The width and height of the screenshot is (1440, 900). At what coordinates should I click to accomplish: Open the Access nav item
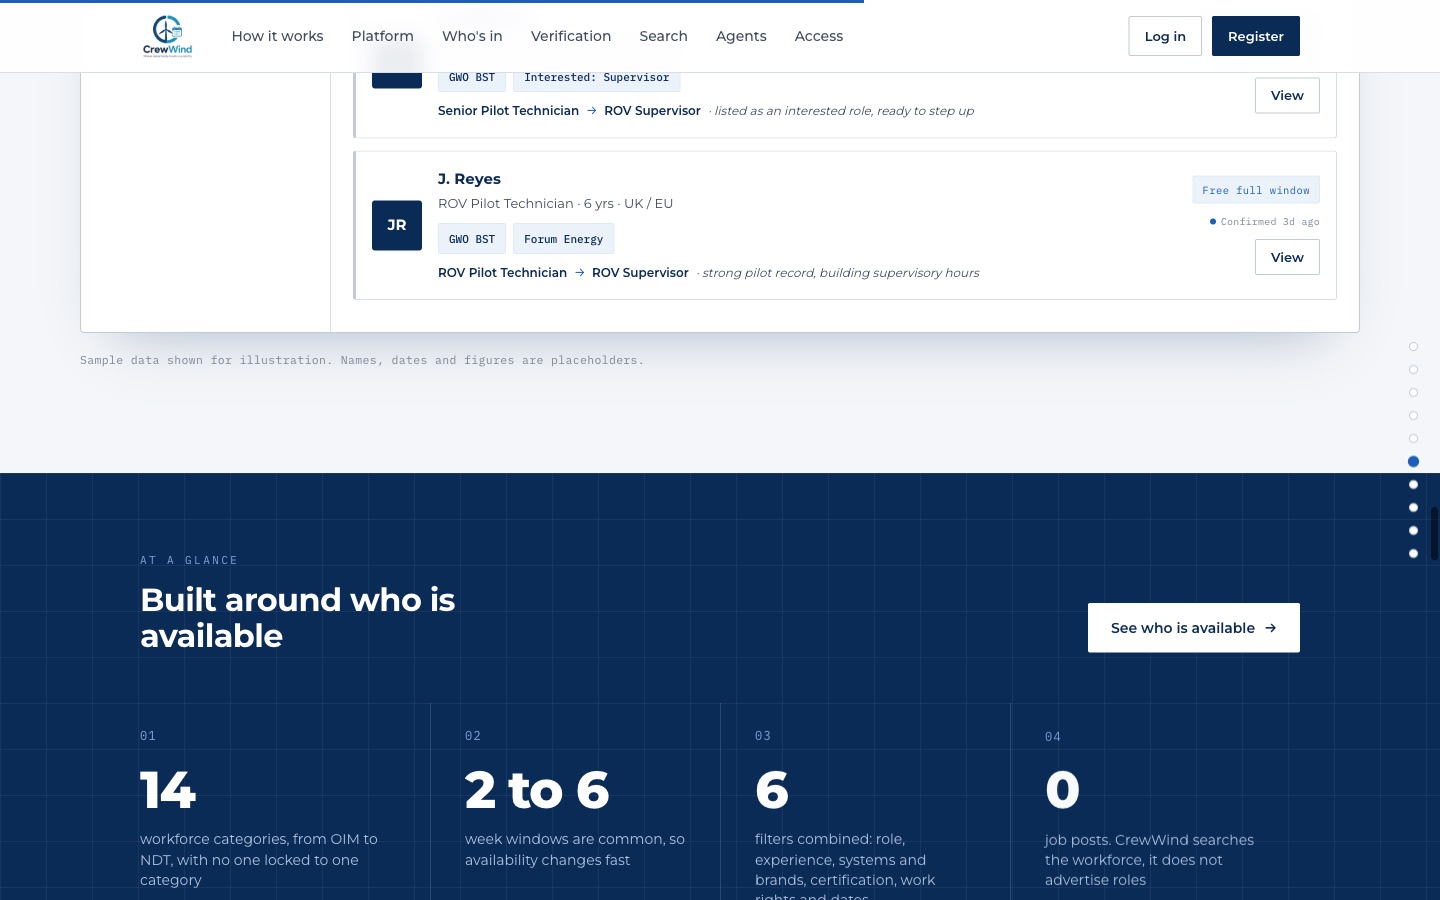coord(819,36)
